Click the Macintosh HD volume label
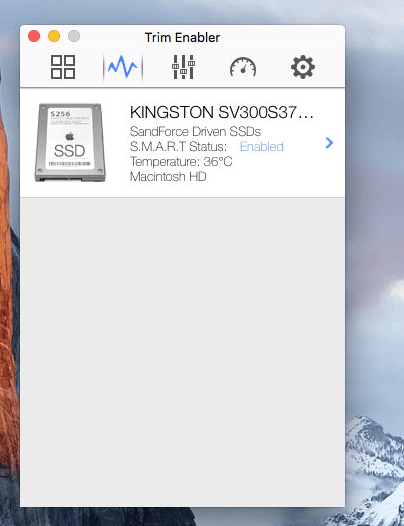404x526 pixels. click(x=168, y=176)
